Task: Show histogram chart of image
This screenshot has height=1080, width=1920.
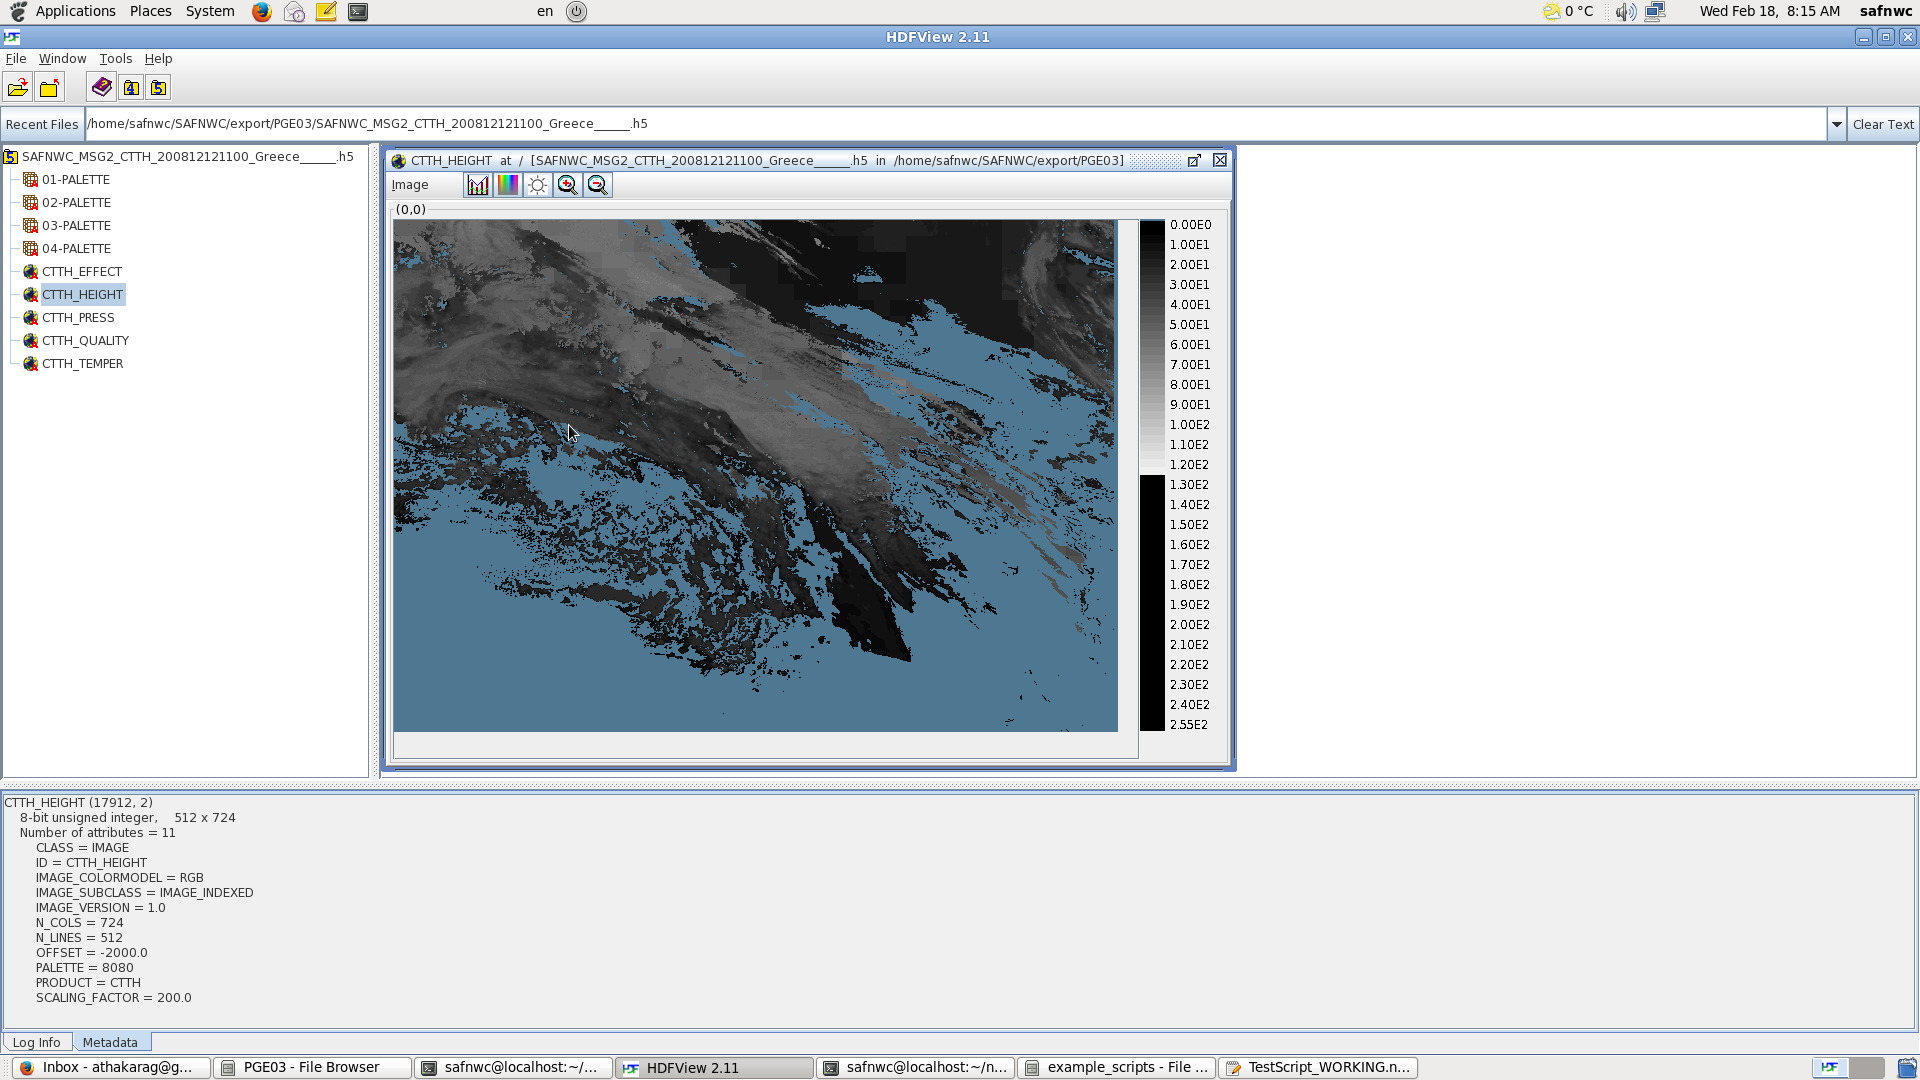Action: (x=478, y=185)
